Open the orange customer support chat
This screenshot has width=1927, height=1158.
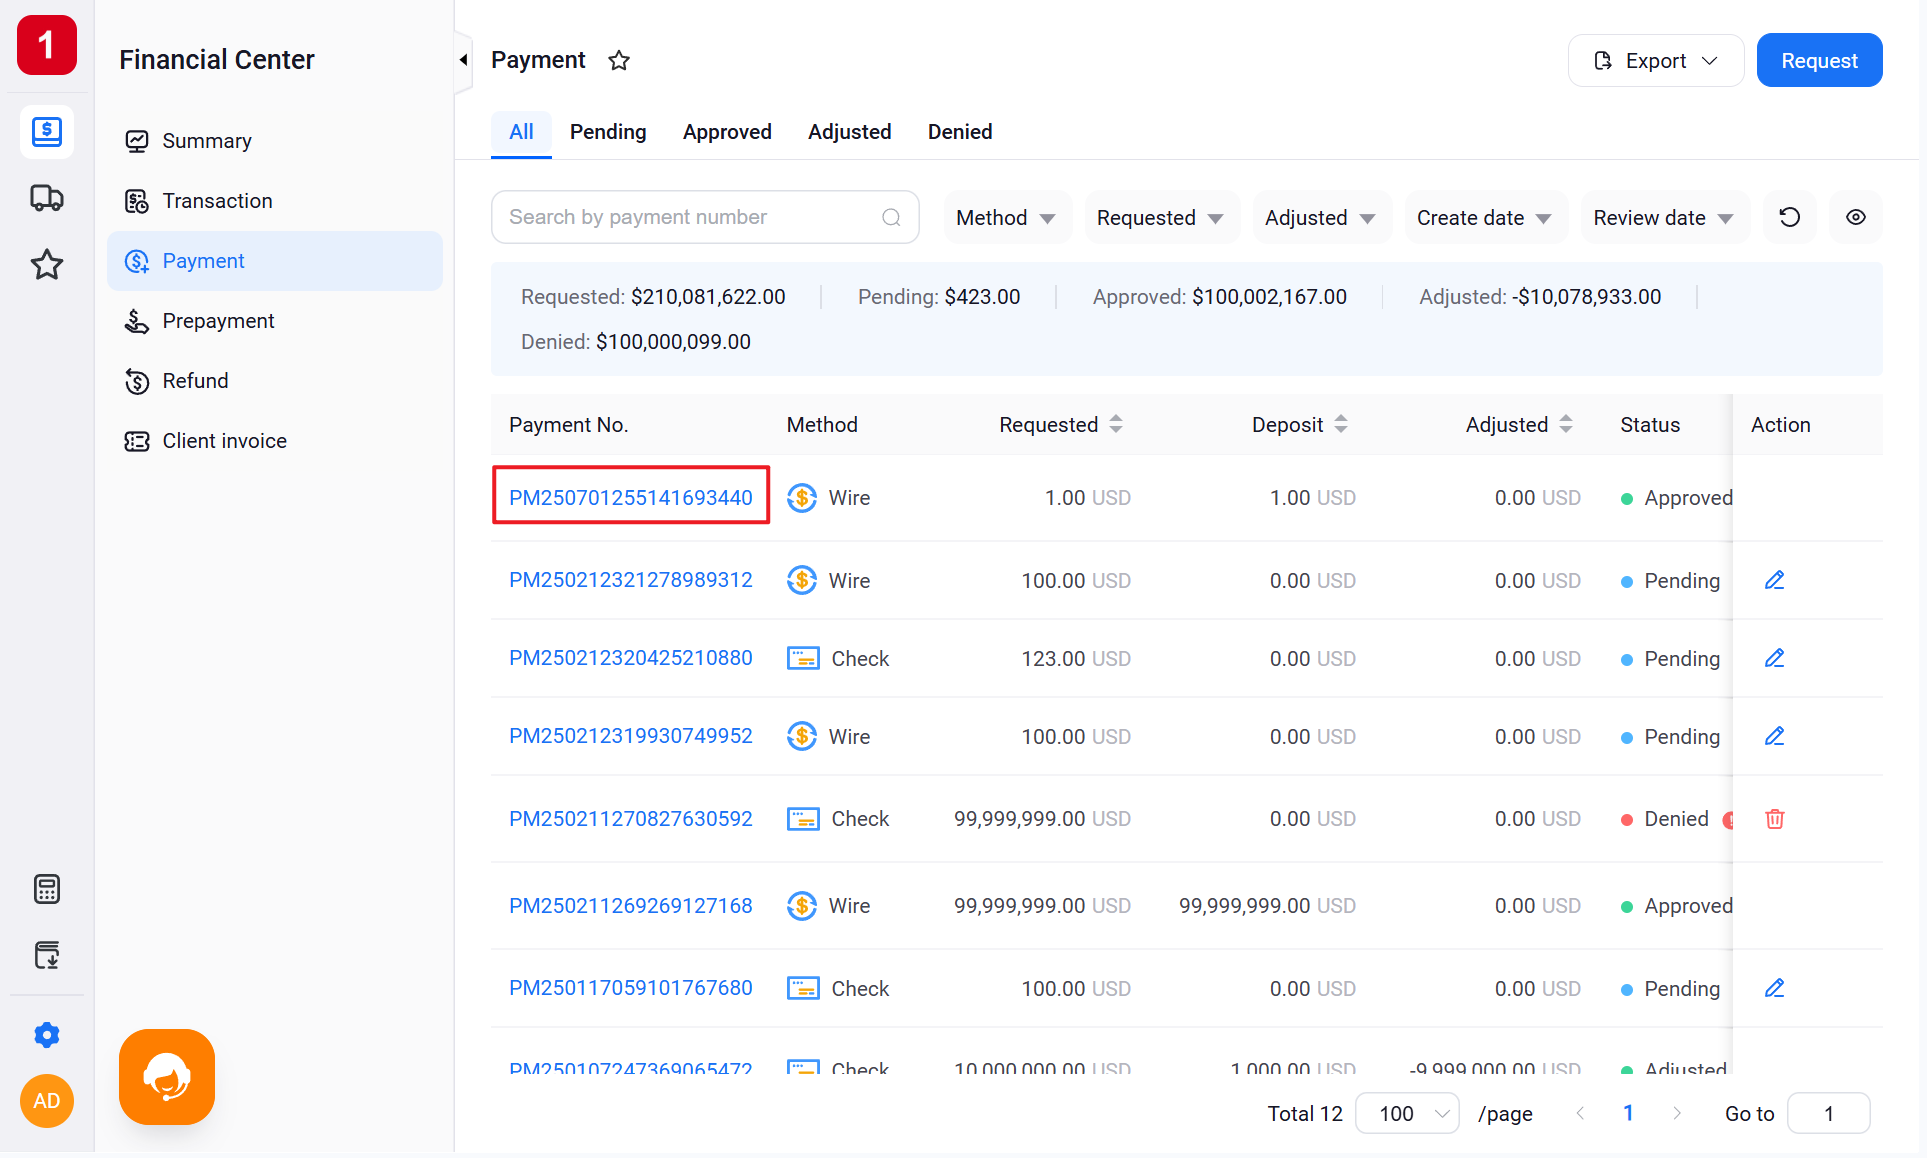point(167,1077)
